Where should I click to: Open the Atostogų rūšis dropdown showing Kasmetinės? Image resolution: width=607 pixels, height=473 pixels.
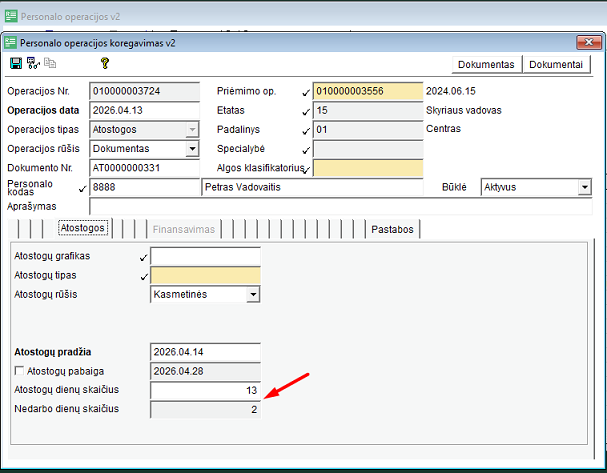pyautogui.click(x=253, y=295)
